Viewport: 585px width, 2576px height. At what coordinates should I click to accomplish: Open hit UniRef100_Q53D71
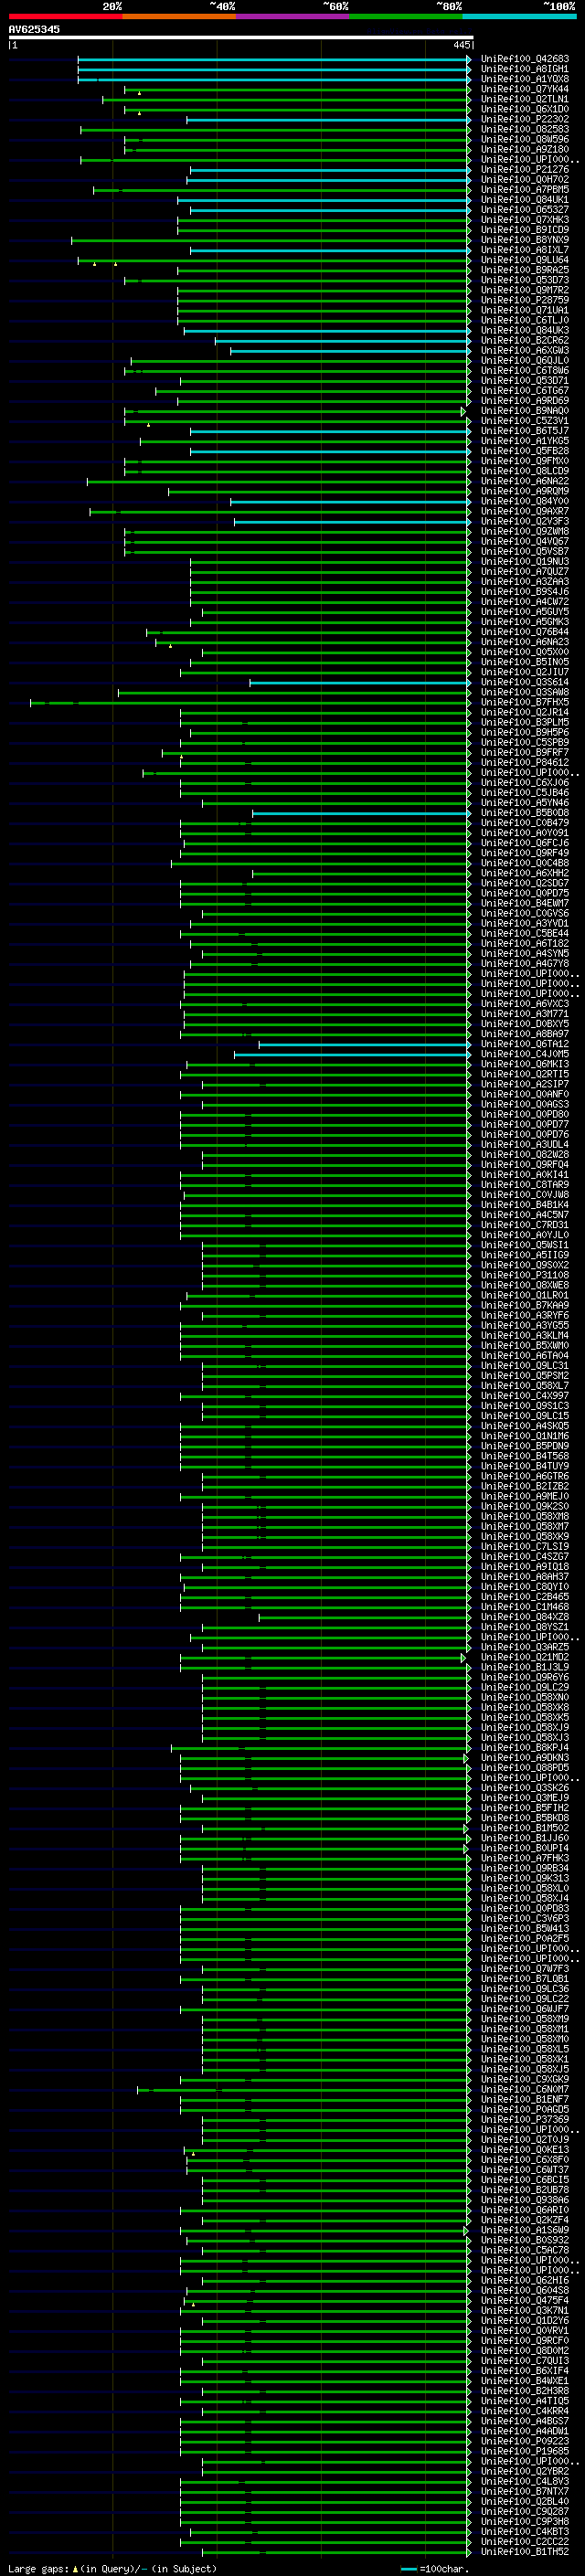pyautogui.click(x=524, y=381)
